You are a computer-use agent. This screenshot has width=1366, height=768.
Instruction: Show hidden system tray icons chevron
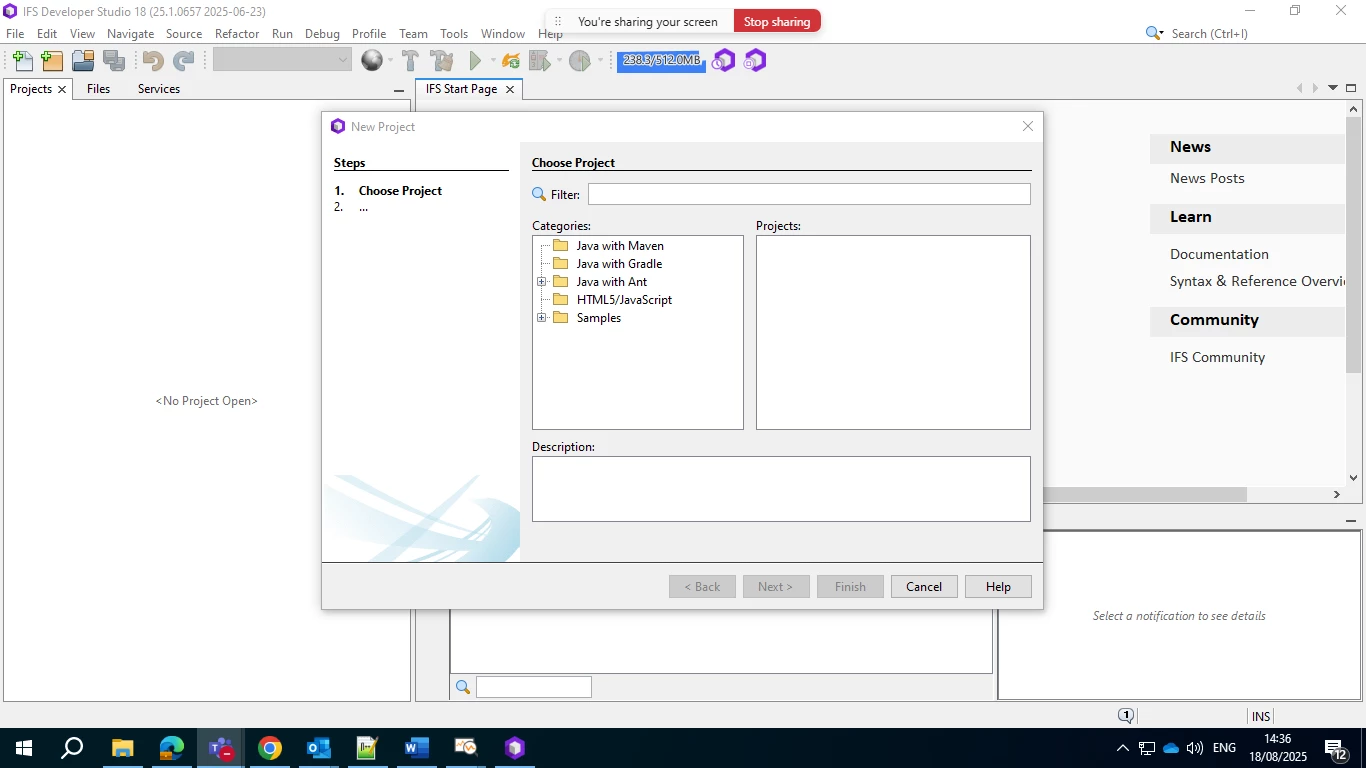[x=1122, y=748]
